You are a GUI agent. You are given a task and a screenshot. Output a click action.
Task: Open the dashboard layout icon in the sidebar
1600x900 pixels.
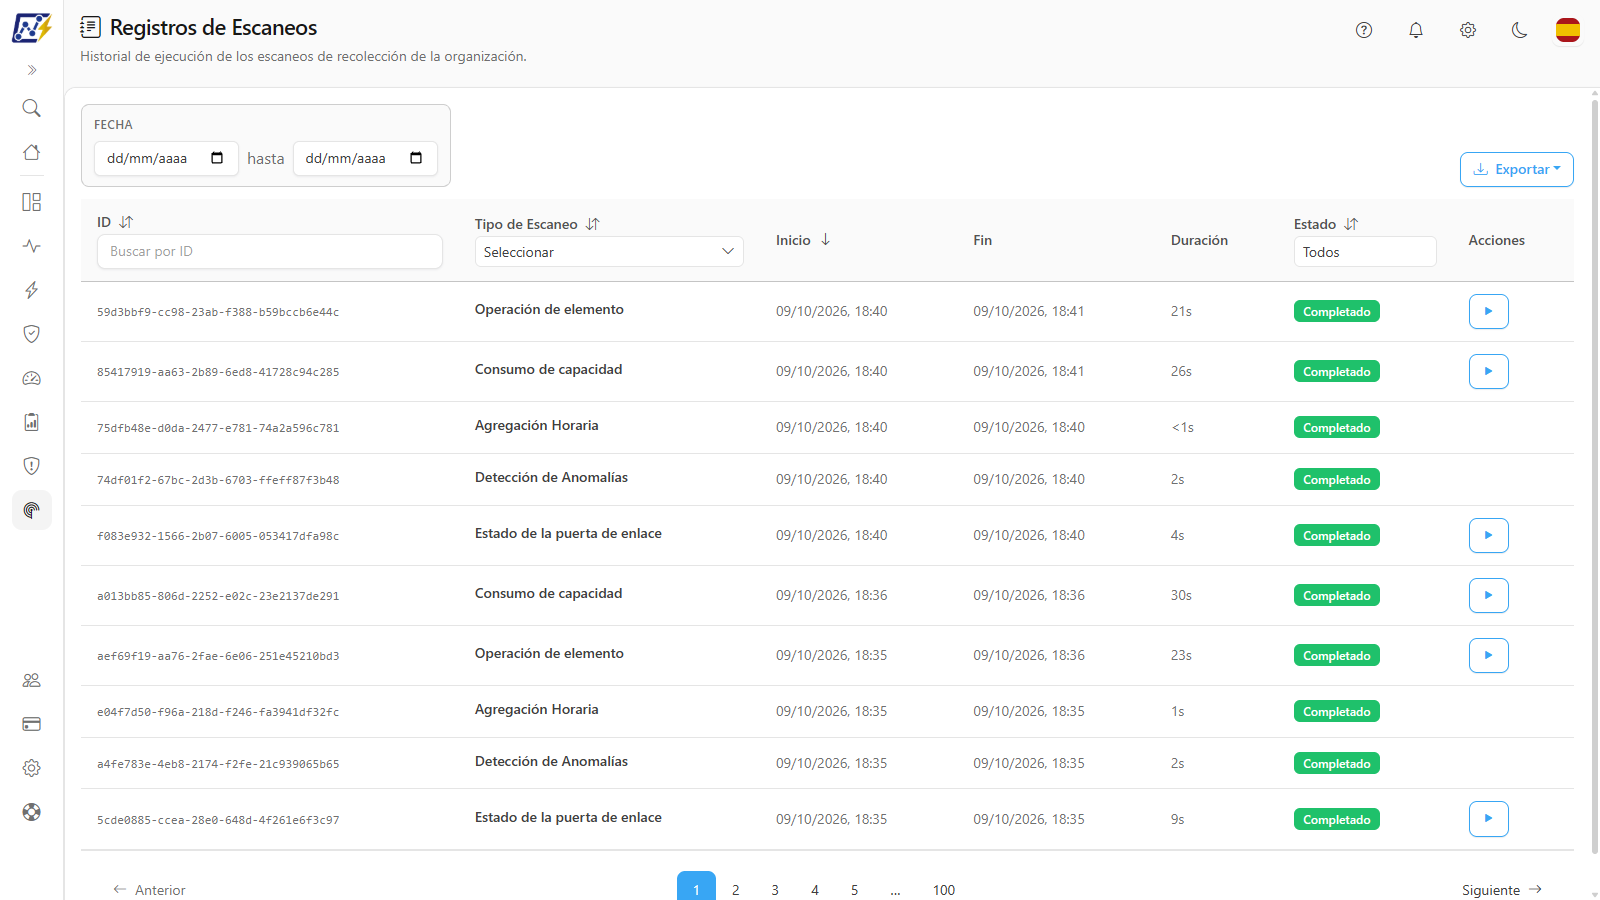click(32, 202)
